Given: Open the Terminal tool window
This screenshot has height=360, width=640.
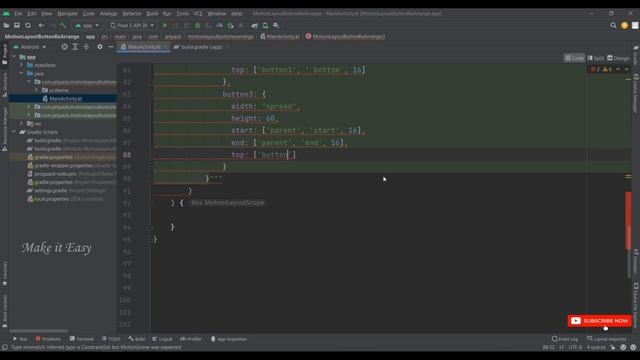Looking at the screenshot, I should (82, 339).
